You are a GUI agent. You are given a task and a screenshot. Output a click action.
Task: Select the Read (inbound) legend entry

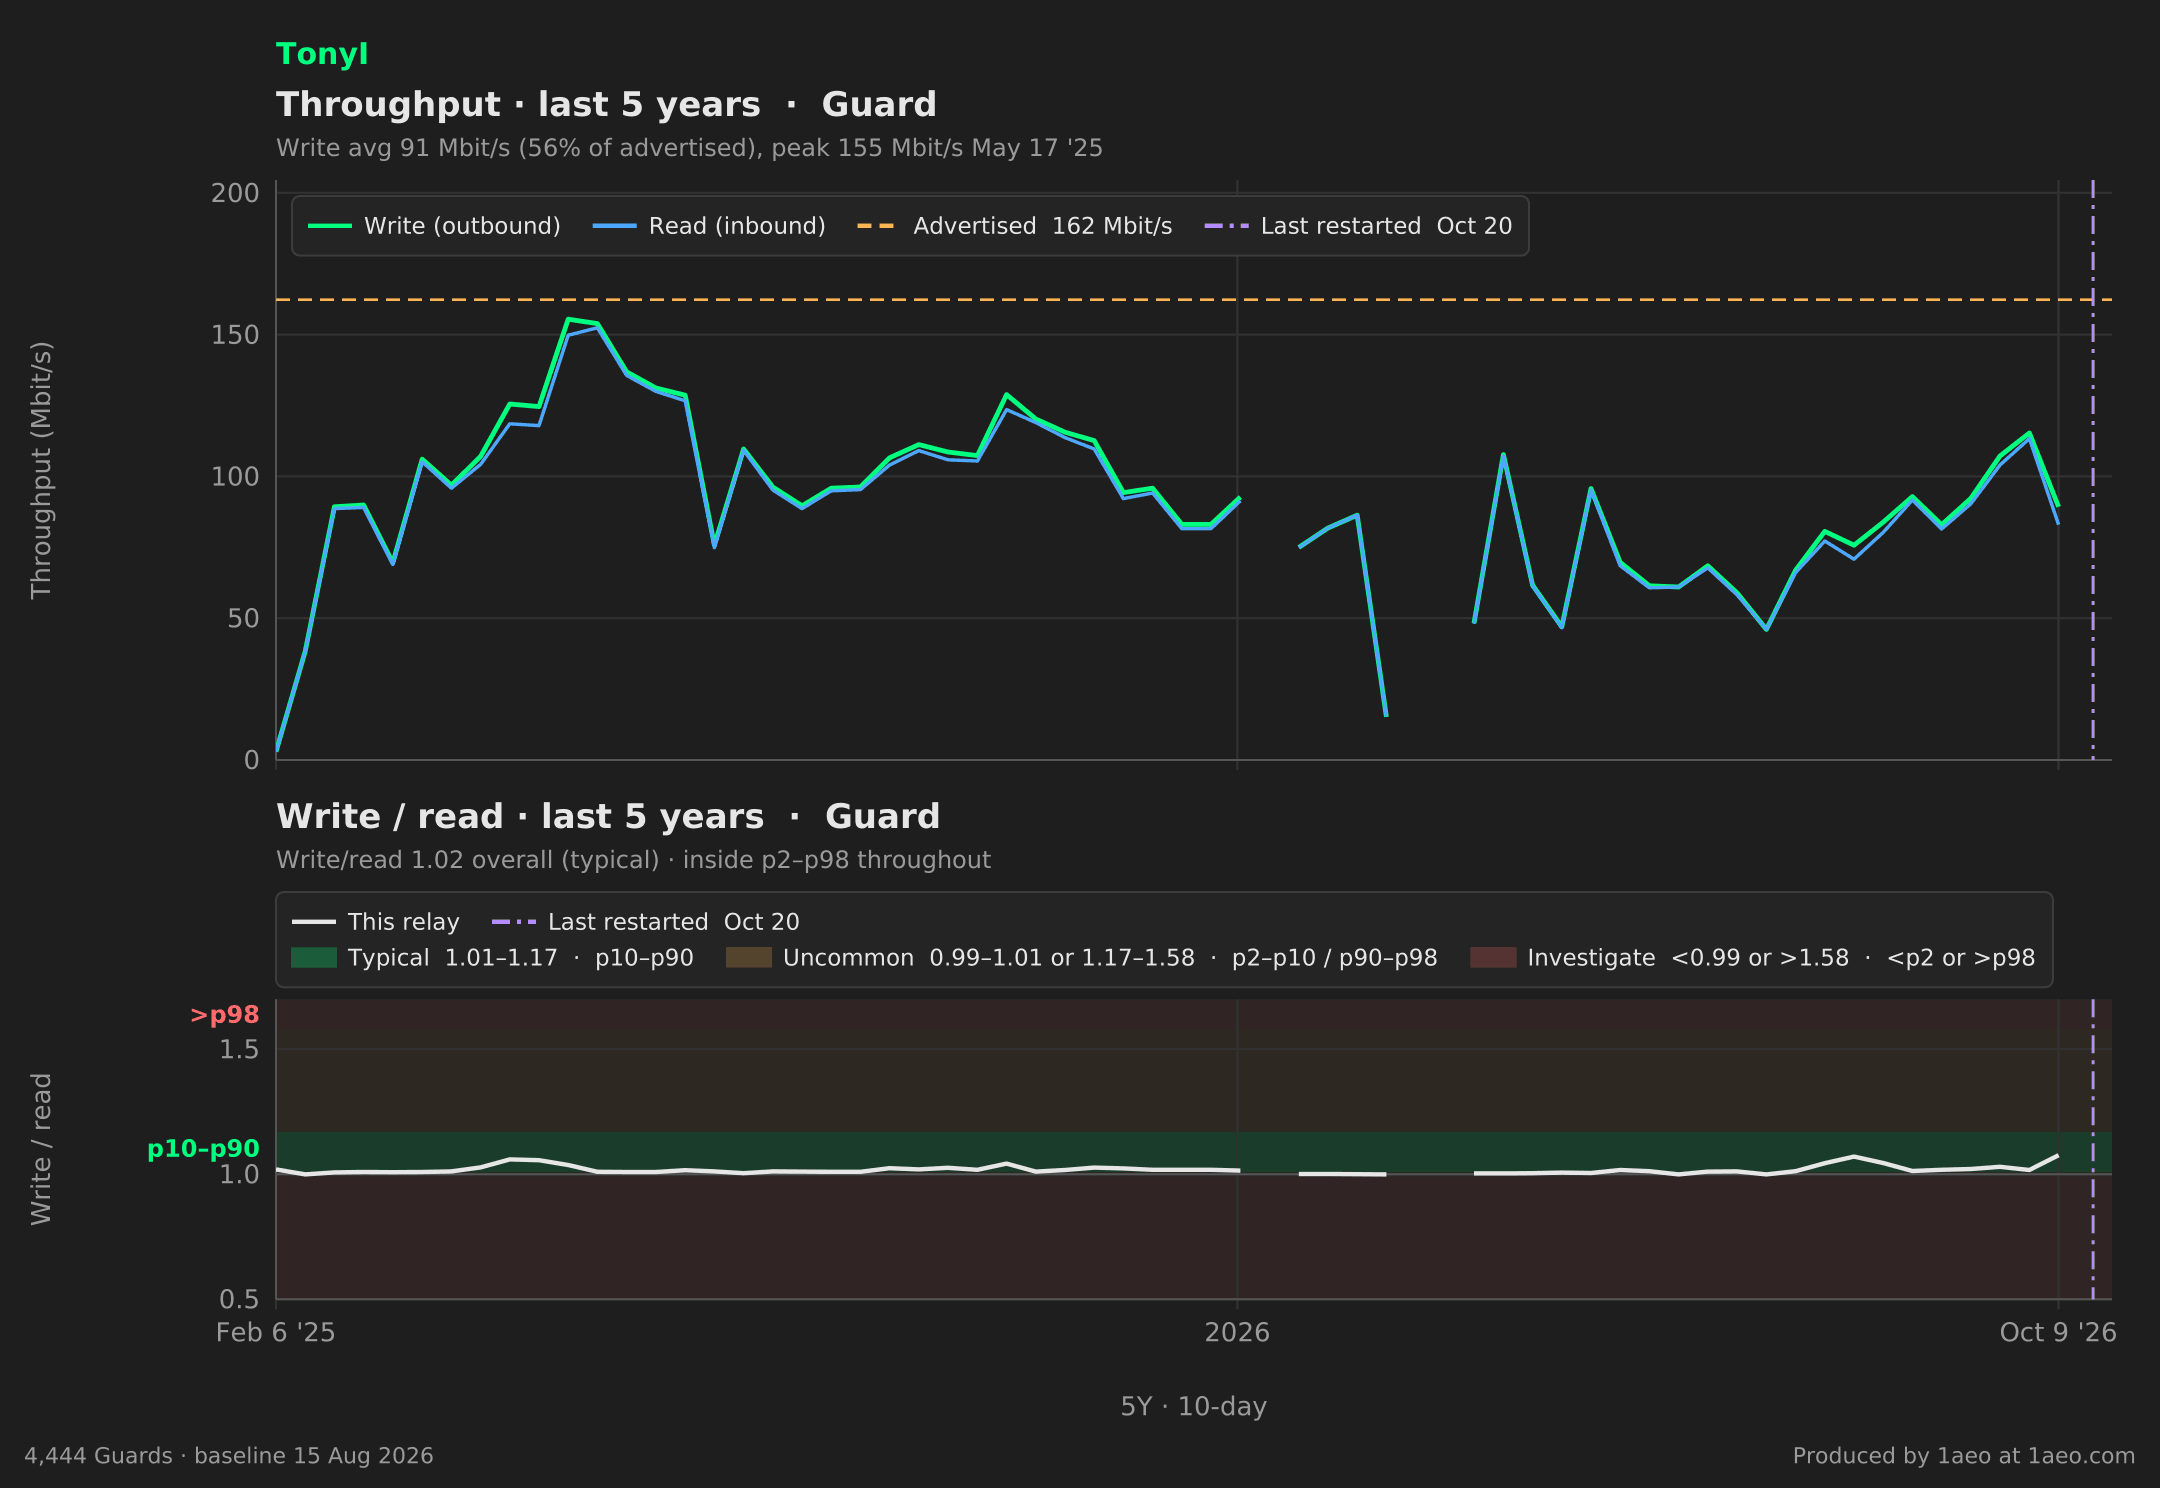pos(710,226)
